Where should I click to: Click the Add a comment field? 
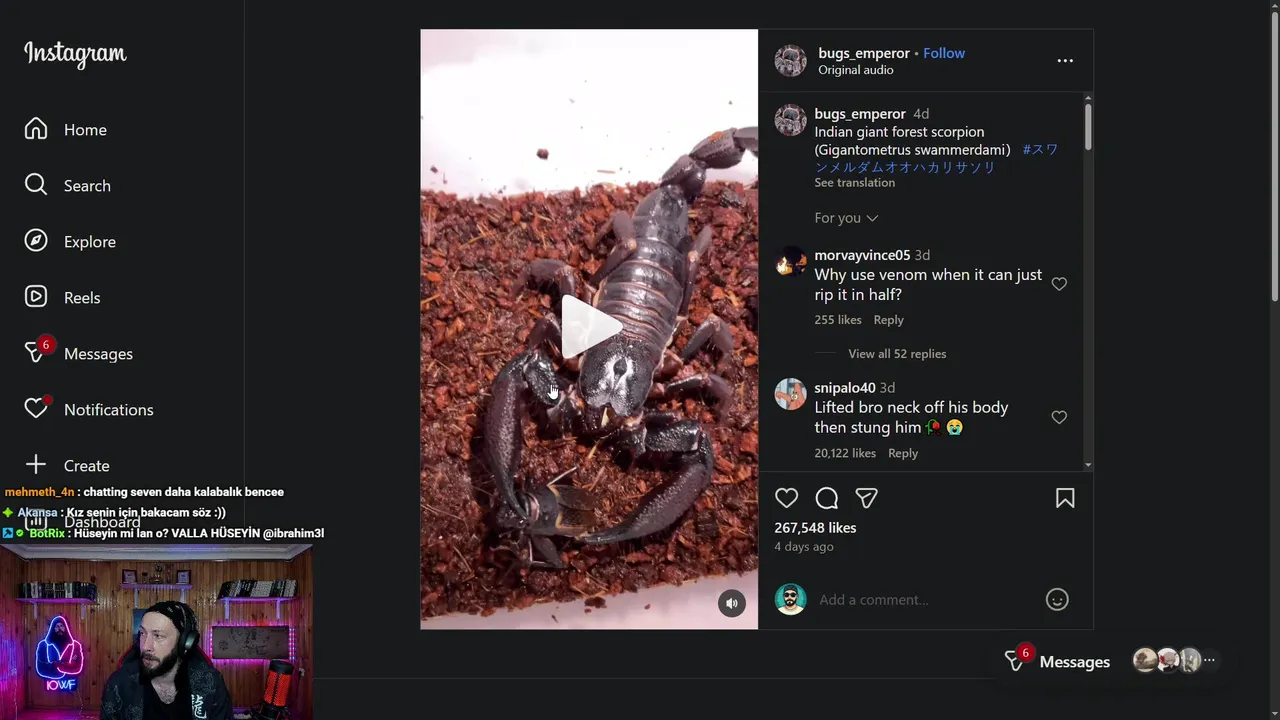coord(925,600)
